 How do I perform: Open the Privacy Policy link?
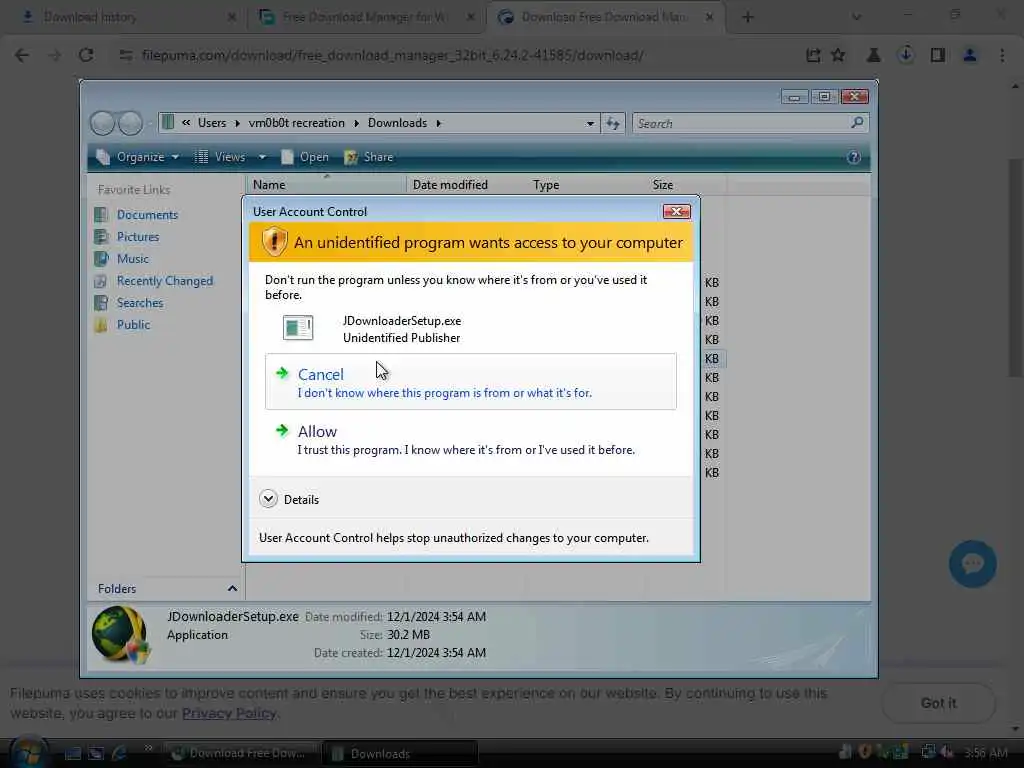pos(229,713)
